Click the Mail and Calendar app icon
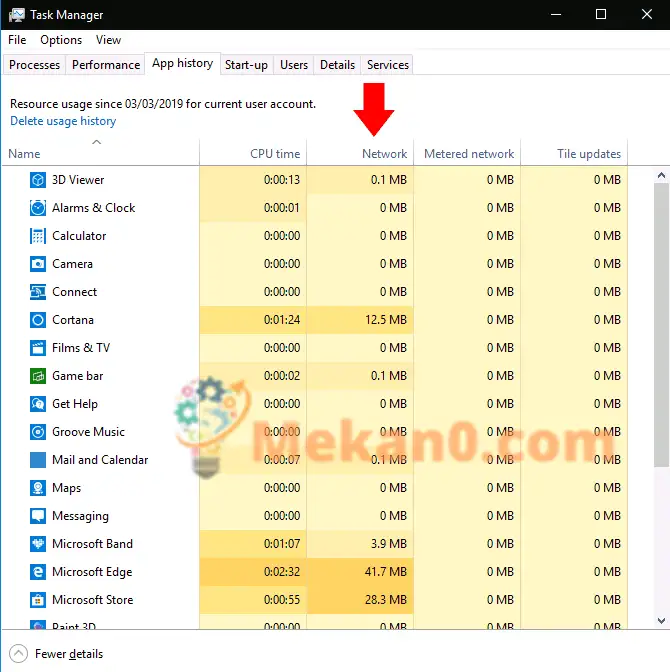Viewport: 670px width, 672px height. pyautogui.click(x=38, y=460)
